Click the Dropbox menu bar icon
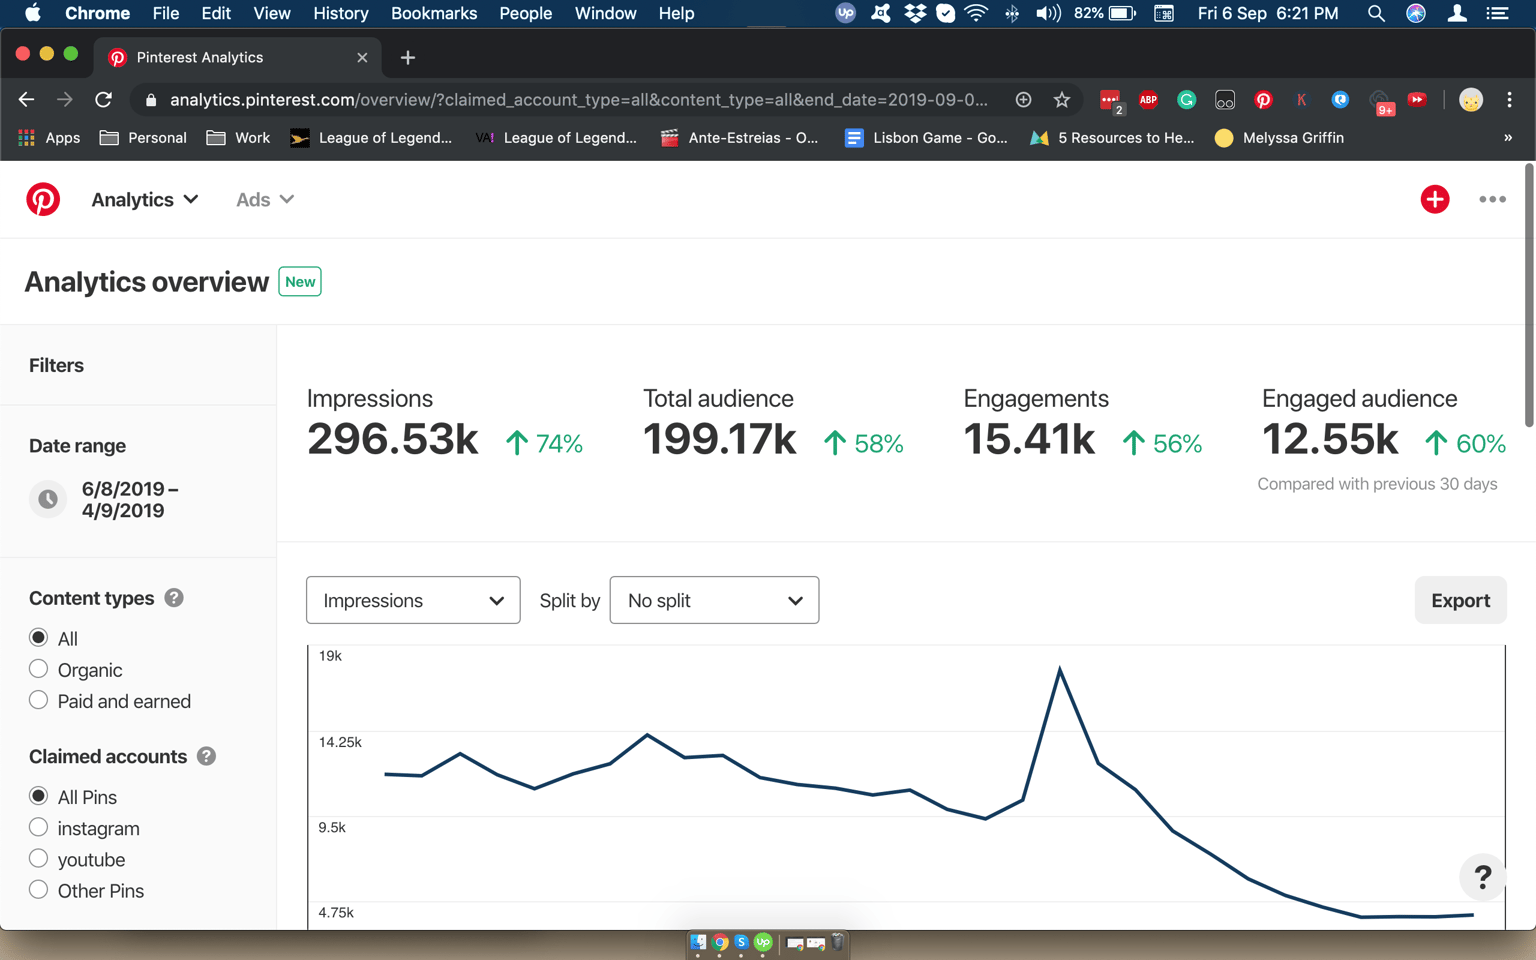Viewport: 1536px width, 960px height. [915, 13]
